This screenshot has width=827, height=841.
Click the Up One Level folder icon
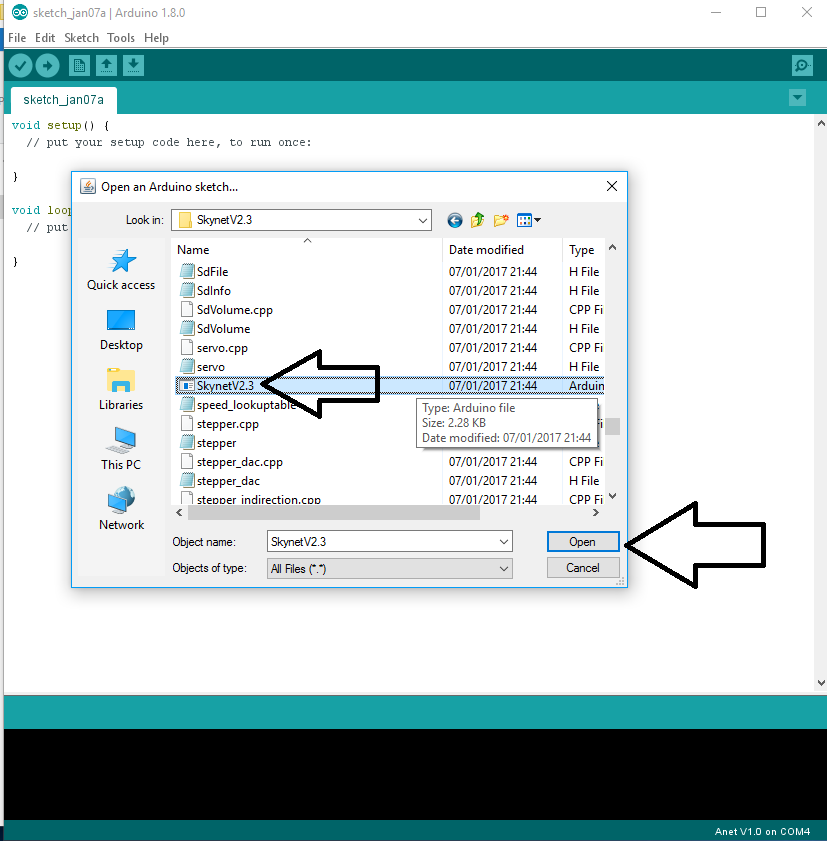point(477,220)
